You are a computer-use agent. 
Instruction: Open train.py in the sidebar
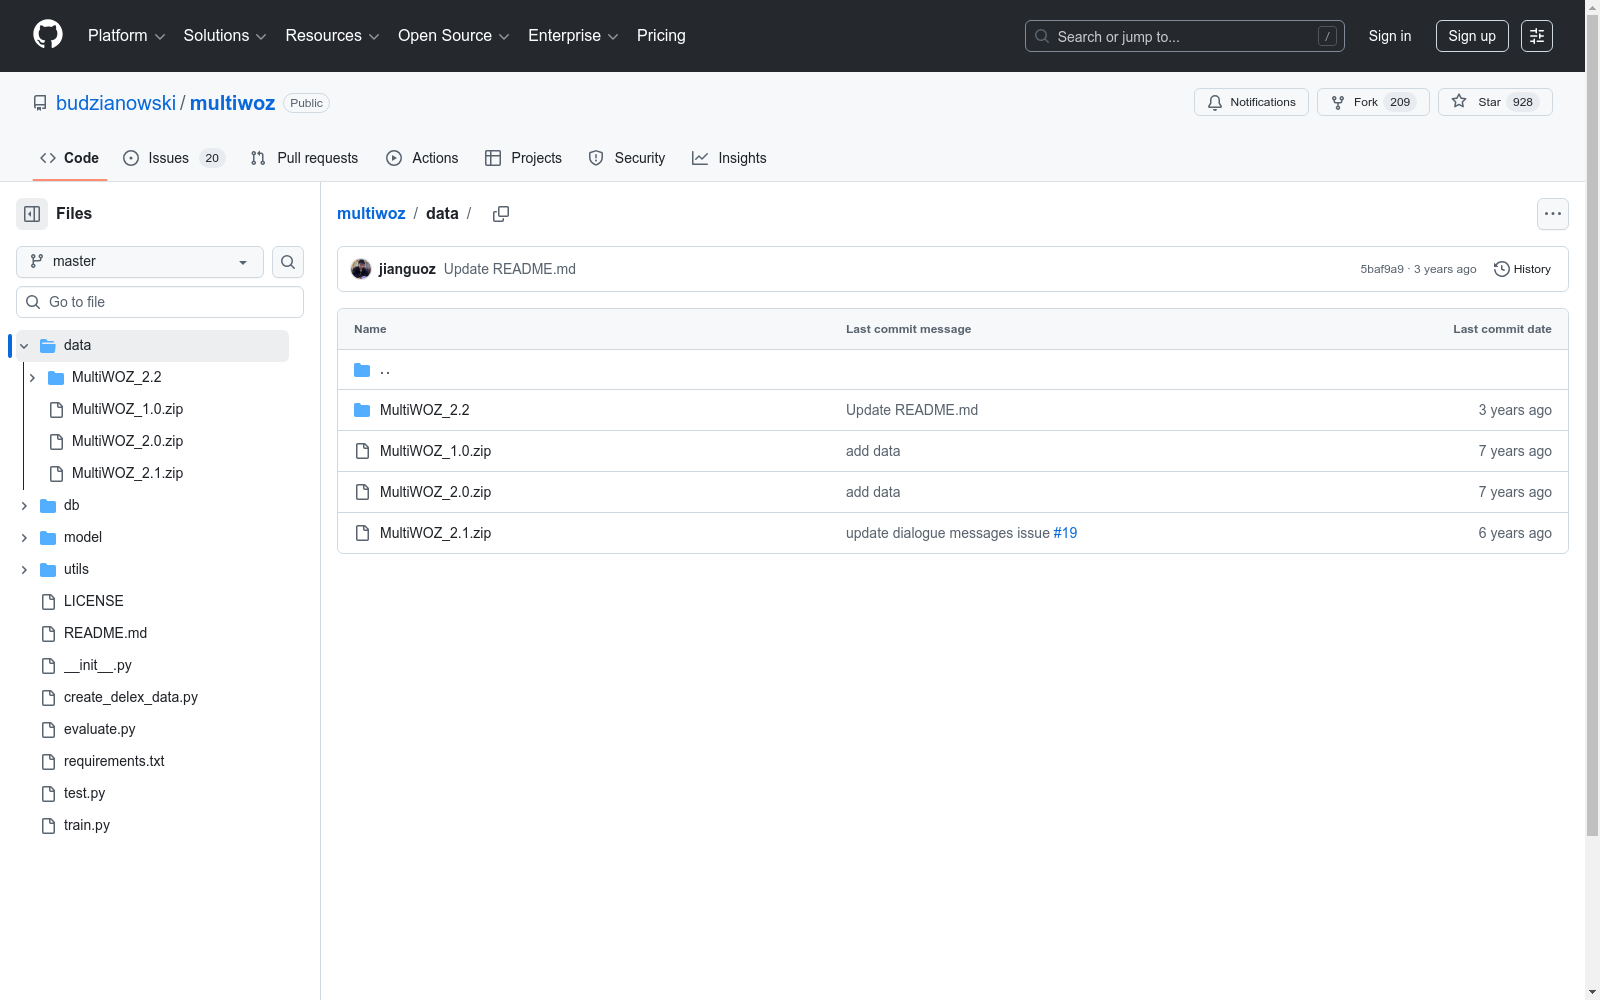(87, 825)
